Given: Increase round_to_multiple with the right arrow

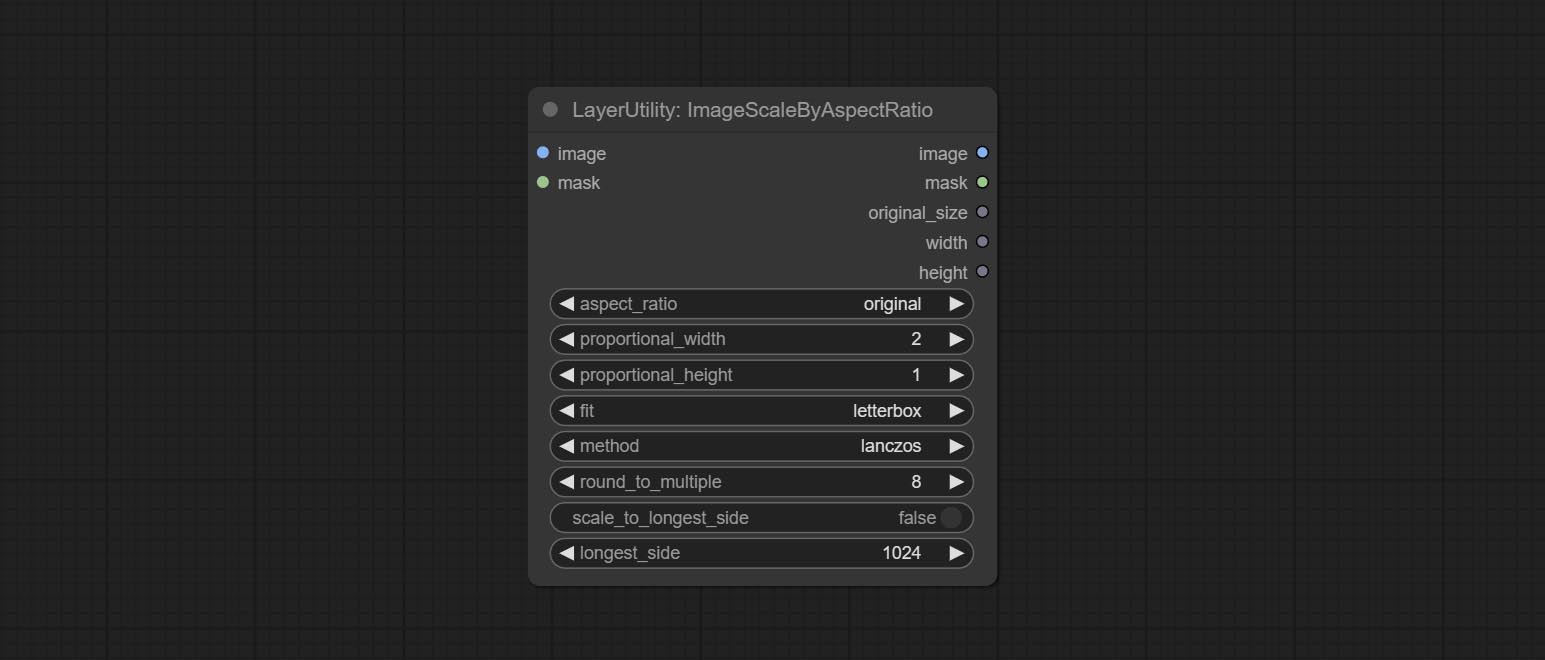Looking at the screenshot, I should tap(956, 482).
